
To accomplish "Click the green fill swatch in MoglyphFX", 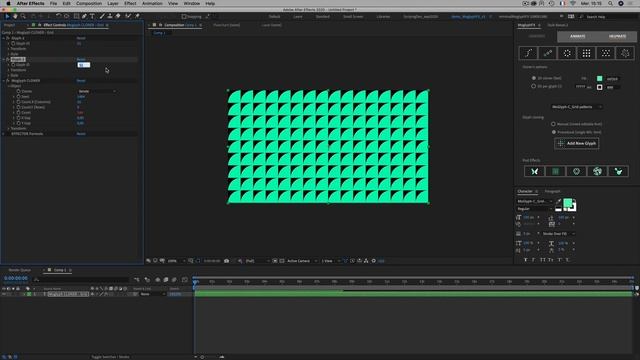I will [599, 78].
